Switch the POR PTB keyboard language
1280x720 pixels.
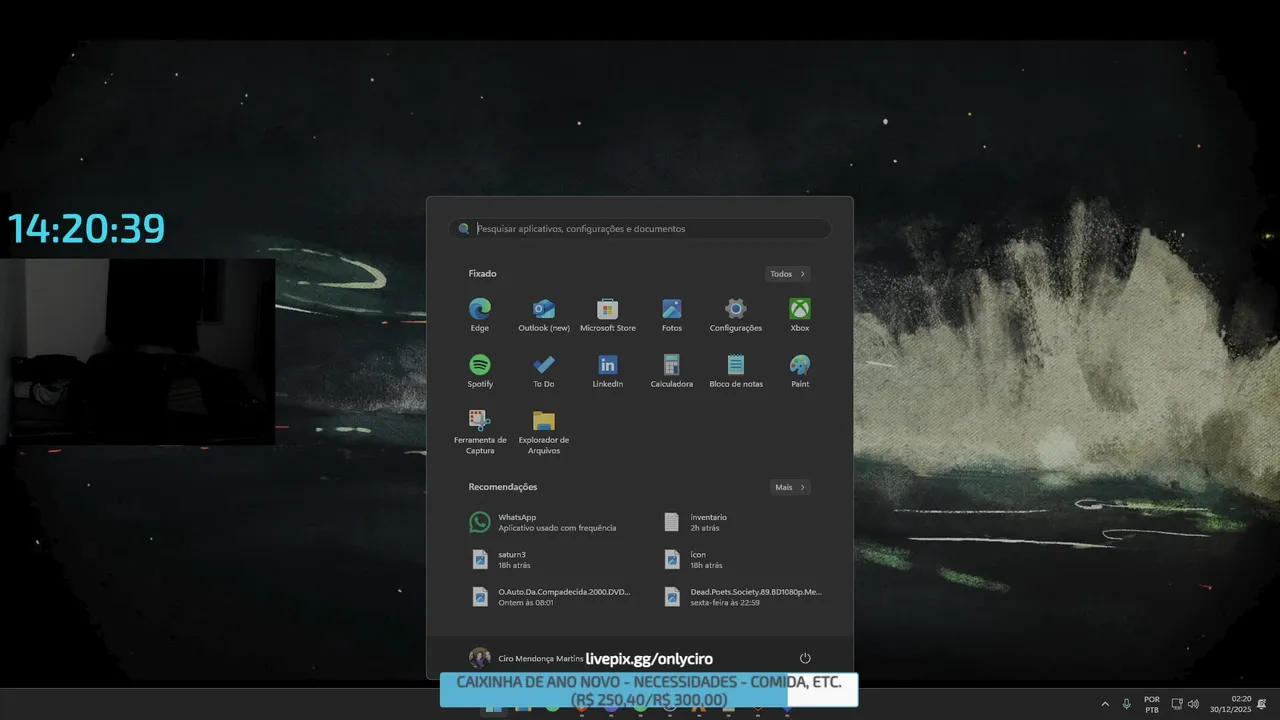point(1152,704)
